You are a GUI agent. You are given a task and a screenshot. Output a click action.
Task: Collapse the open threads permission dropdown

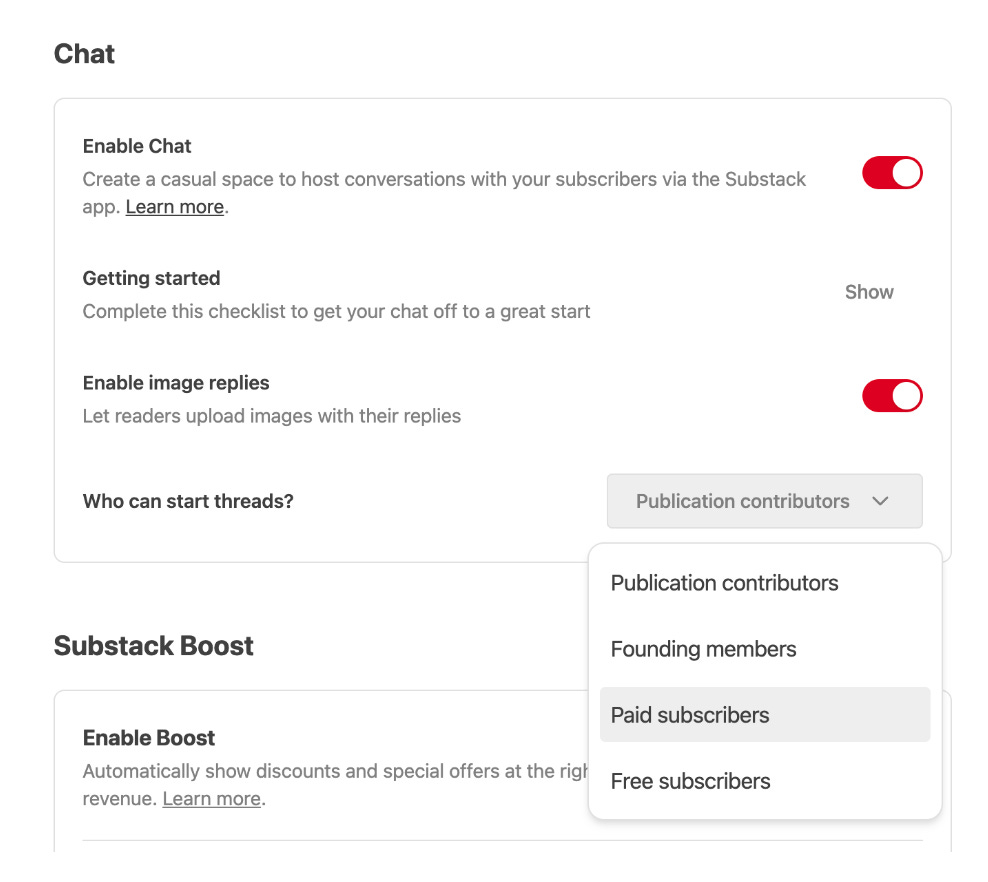tap(764, 501)
